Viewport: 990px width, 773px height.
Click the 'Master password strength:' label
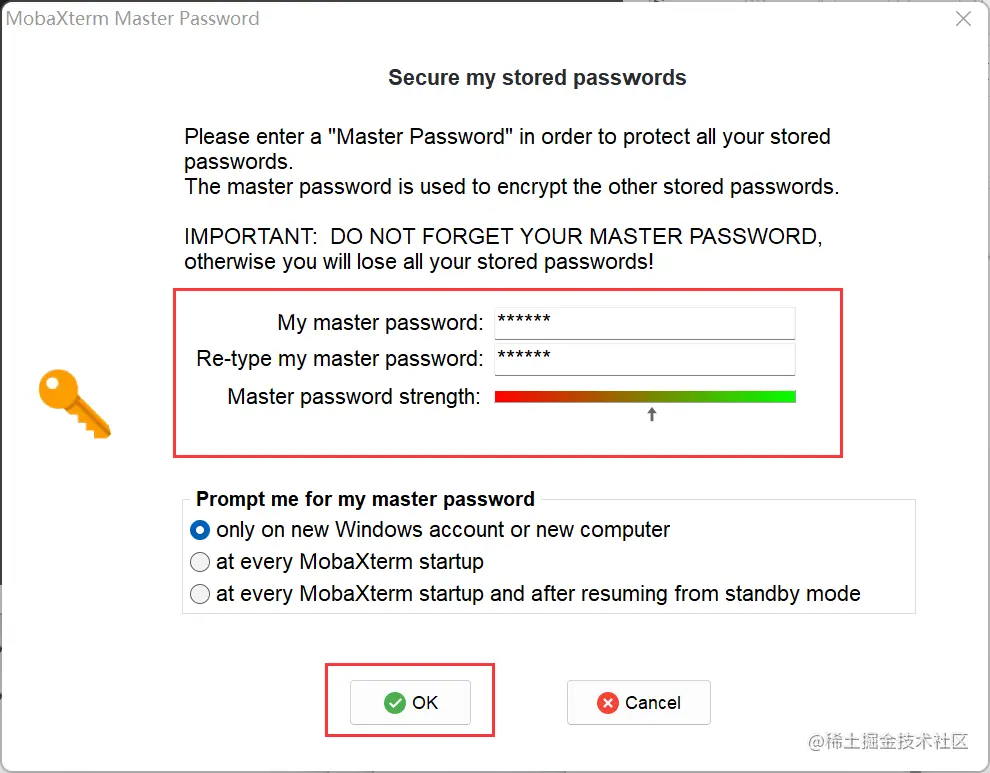[354, 397]
